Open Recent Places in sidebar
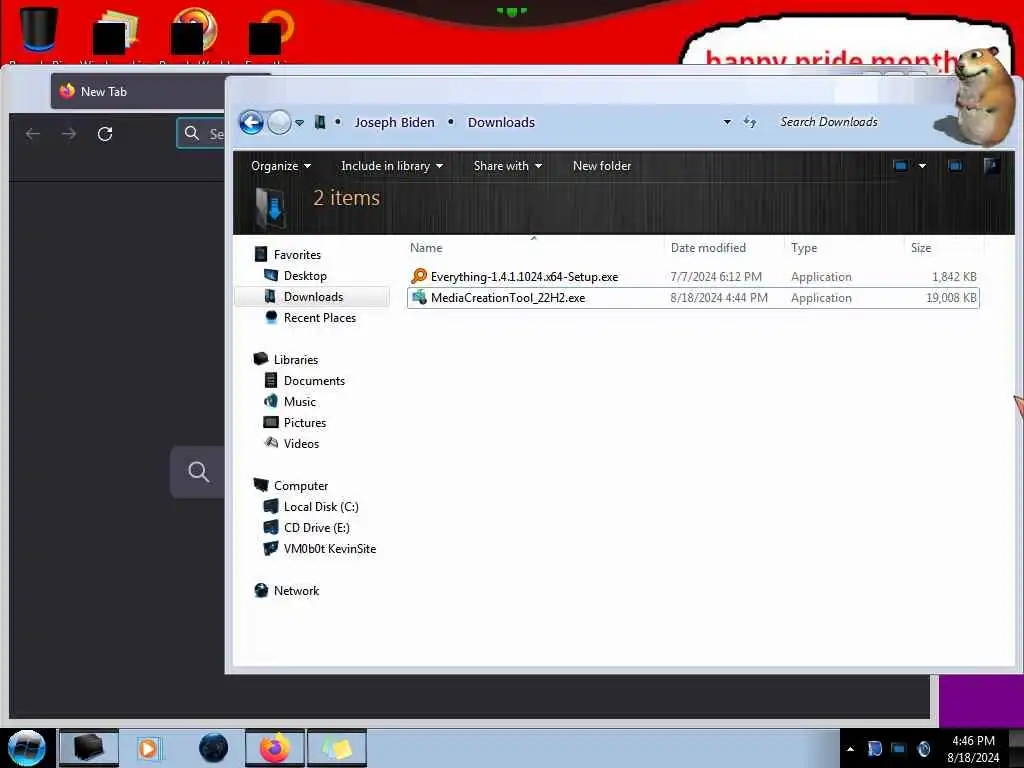The width and height of the screenshot is (1024, 768). tap(320, 317)
